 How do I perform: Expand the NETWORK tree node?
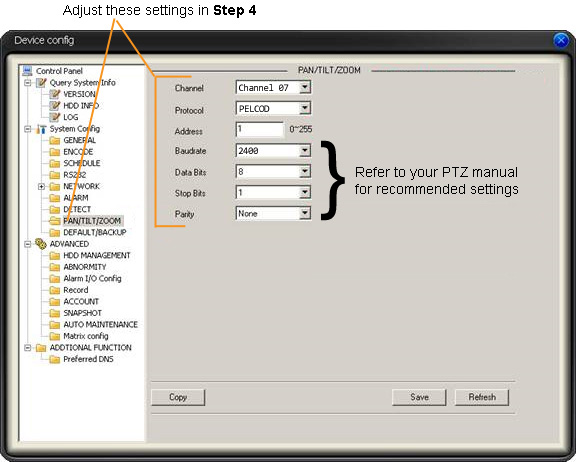[x=41, y=186]
